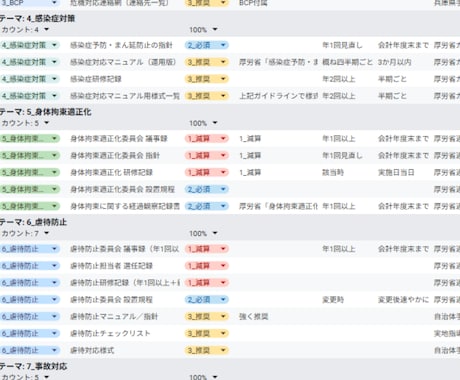Open the 3_推奨 chip for 感染症対応マニュアル（運用版）

(207, 62)
